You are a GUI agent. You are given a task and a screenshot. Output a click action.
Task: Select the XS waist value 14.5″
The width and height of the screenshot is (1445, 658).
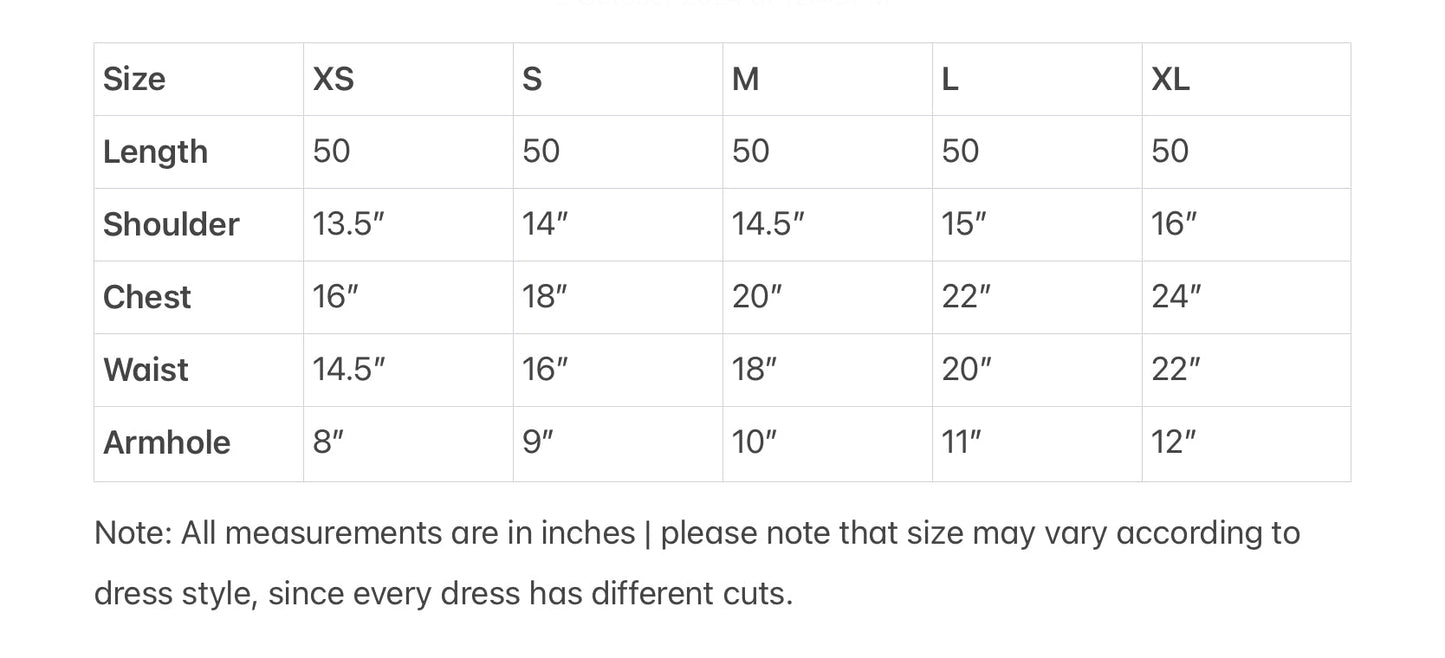pos(348,369)
